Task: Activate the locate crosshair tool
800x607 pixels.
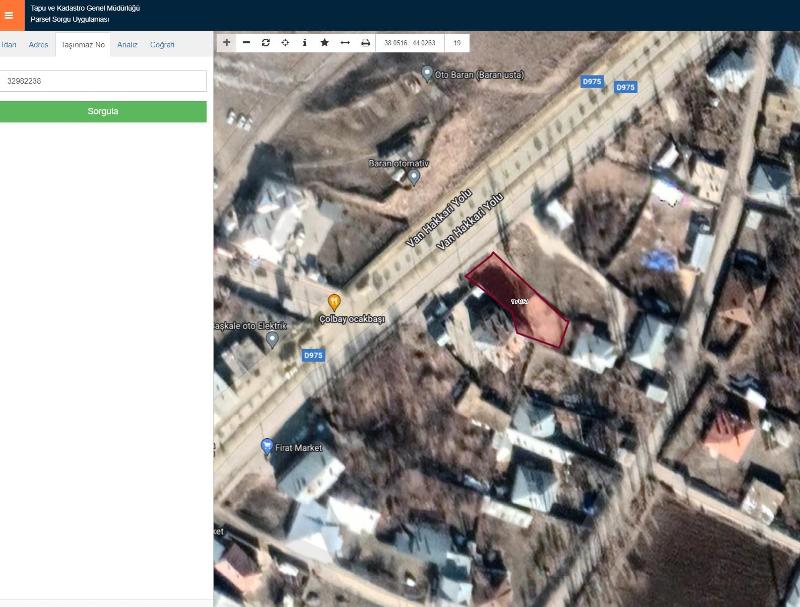Action: tap(285, 43)
